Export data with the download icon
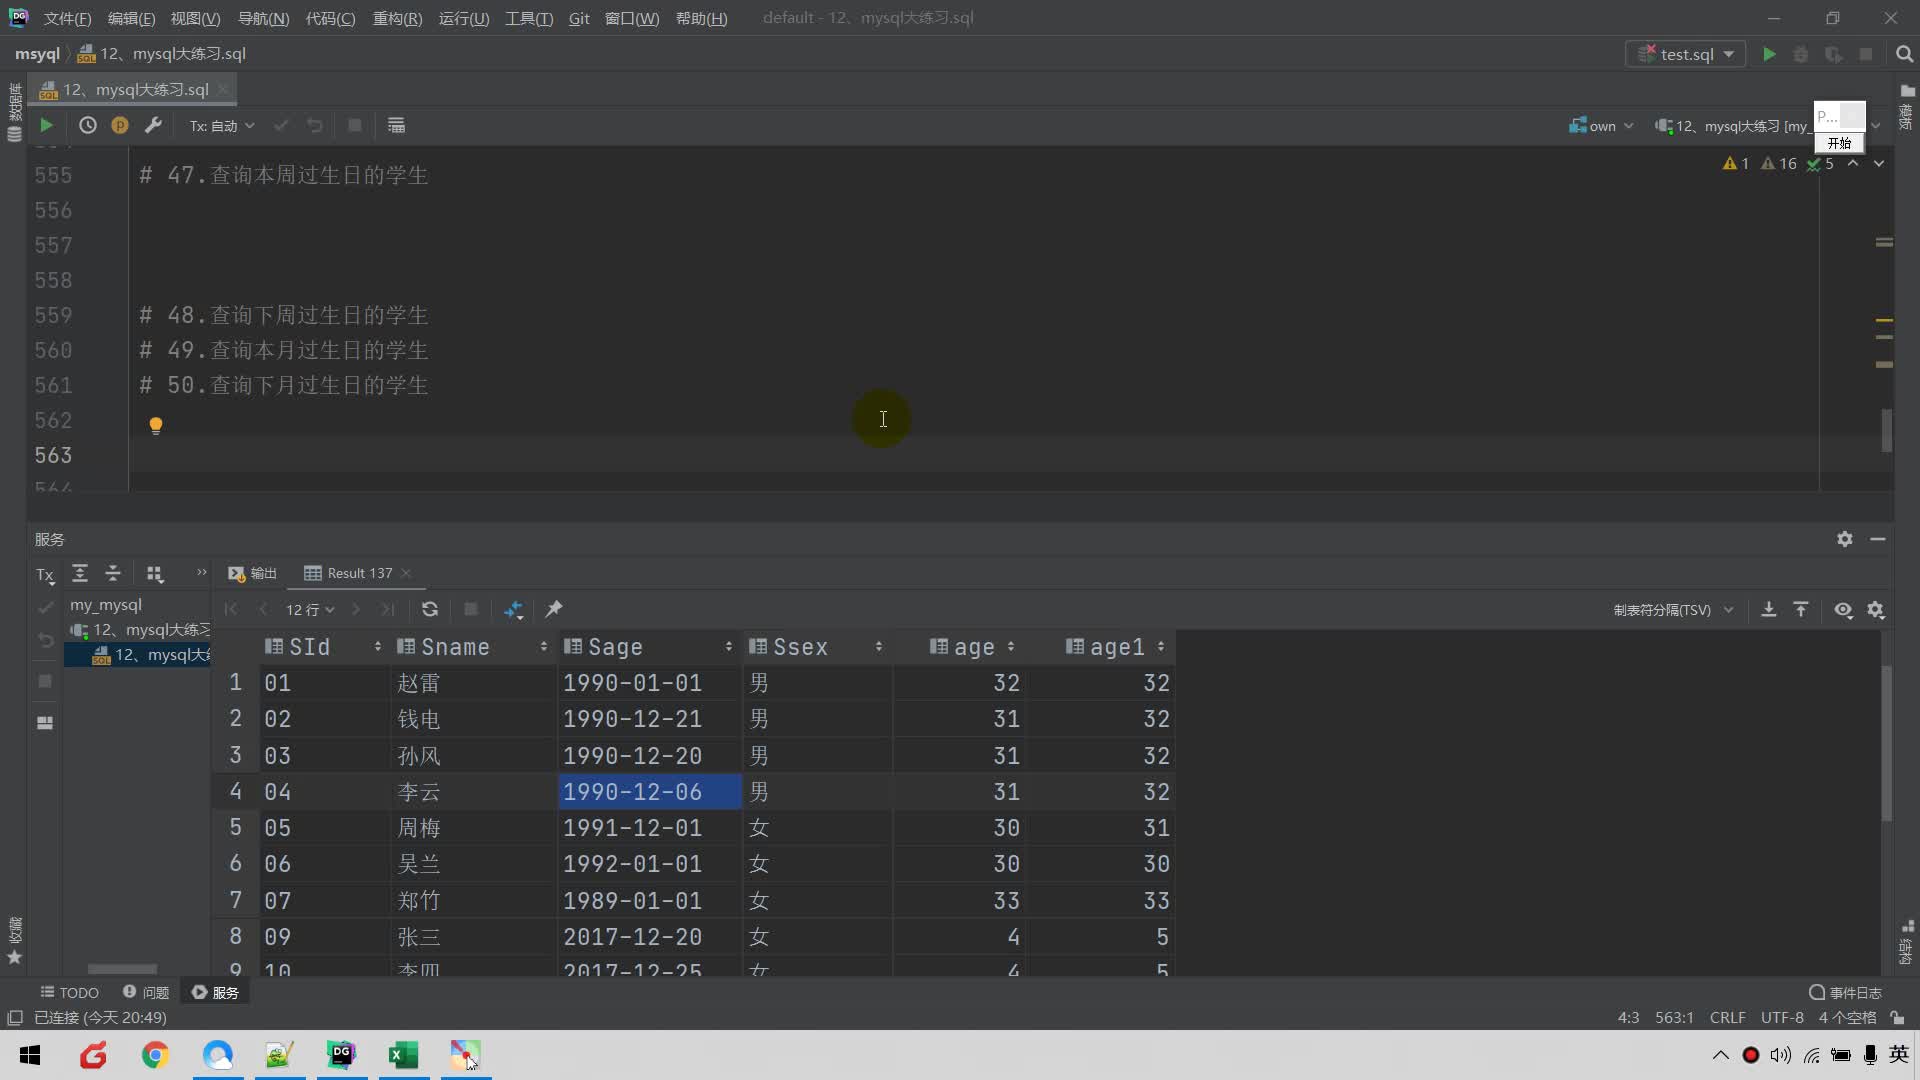The height and width of the screenshot is (1080, 1920). pos(1769,609)
